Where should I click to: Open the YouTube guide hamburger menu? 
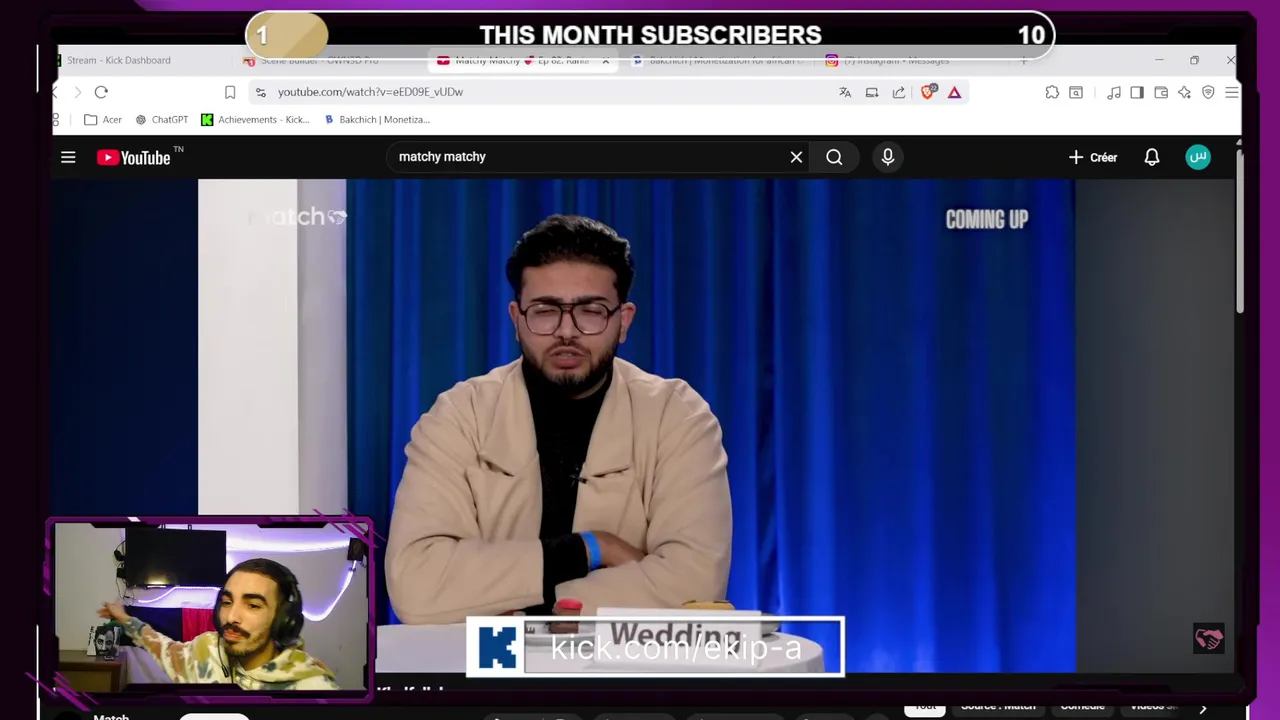(x=68, y=157)
